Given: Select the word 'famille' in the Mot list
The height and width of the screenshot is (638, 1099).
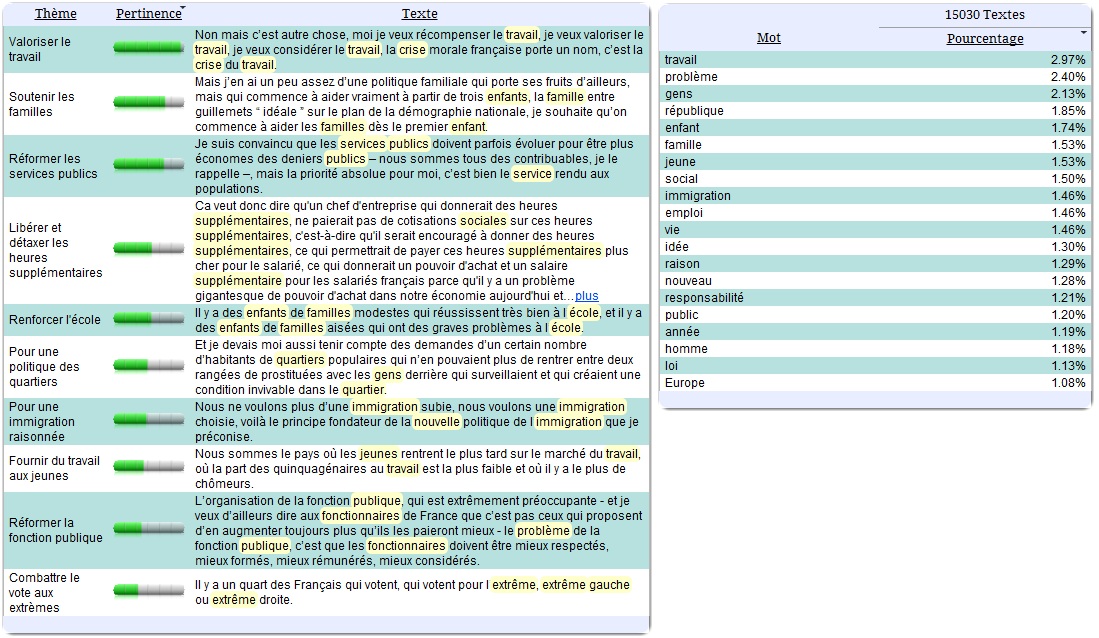Looking at the screenshot, I should pos(683,144).
